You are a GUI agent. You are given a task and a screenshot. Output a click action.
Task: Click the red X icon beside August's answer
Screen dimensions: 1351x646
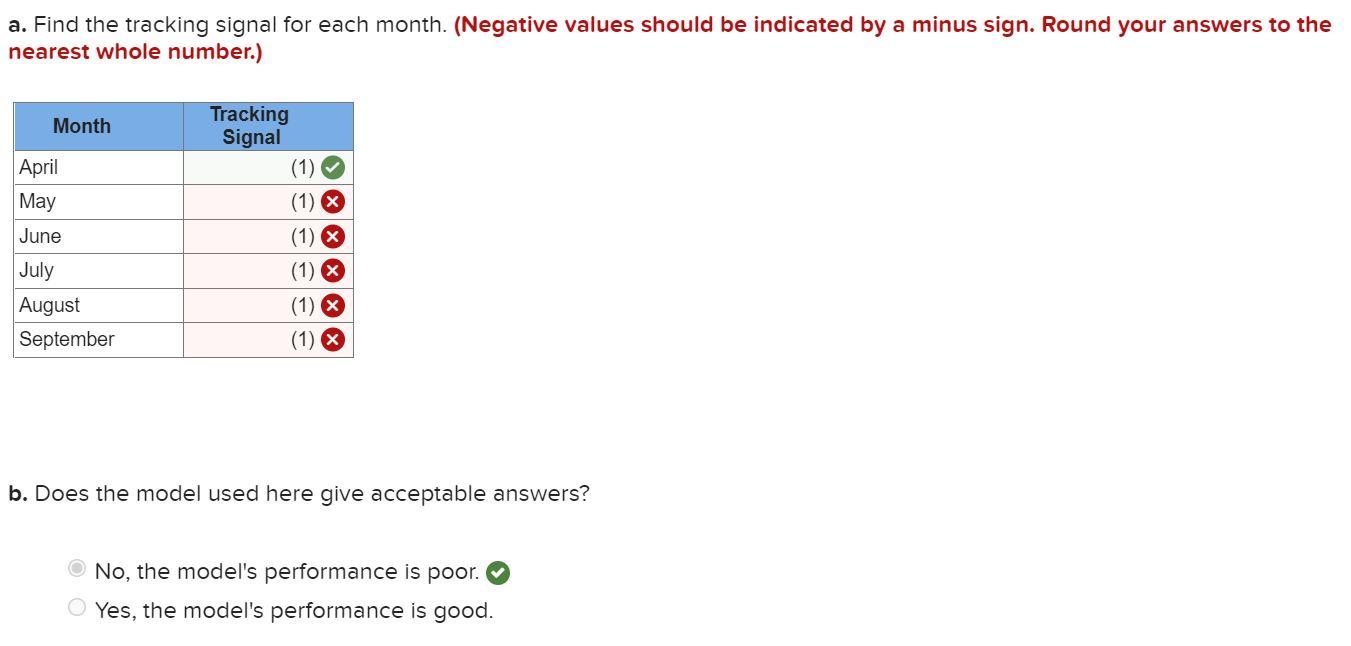(332, 305)
